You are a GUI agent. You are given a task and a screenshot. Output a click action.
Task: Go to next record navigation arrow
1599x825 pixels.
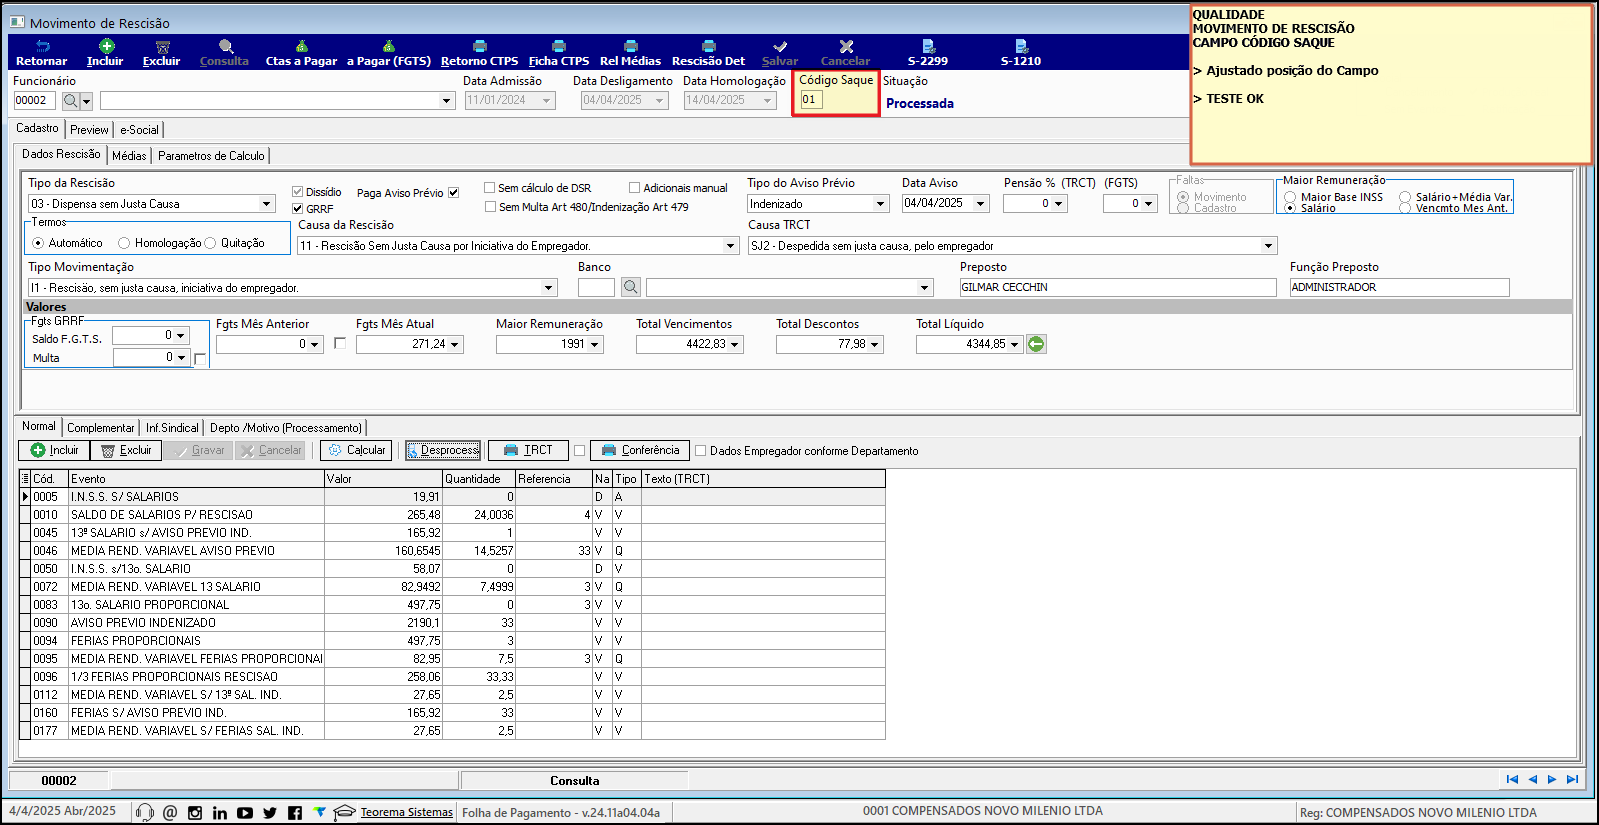point(1552,780)
